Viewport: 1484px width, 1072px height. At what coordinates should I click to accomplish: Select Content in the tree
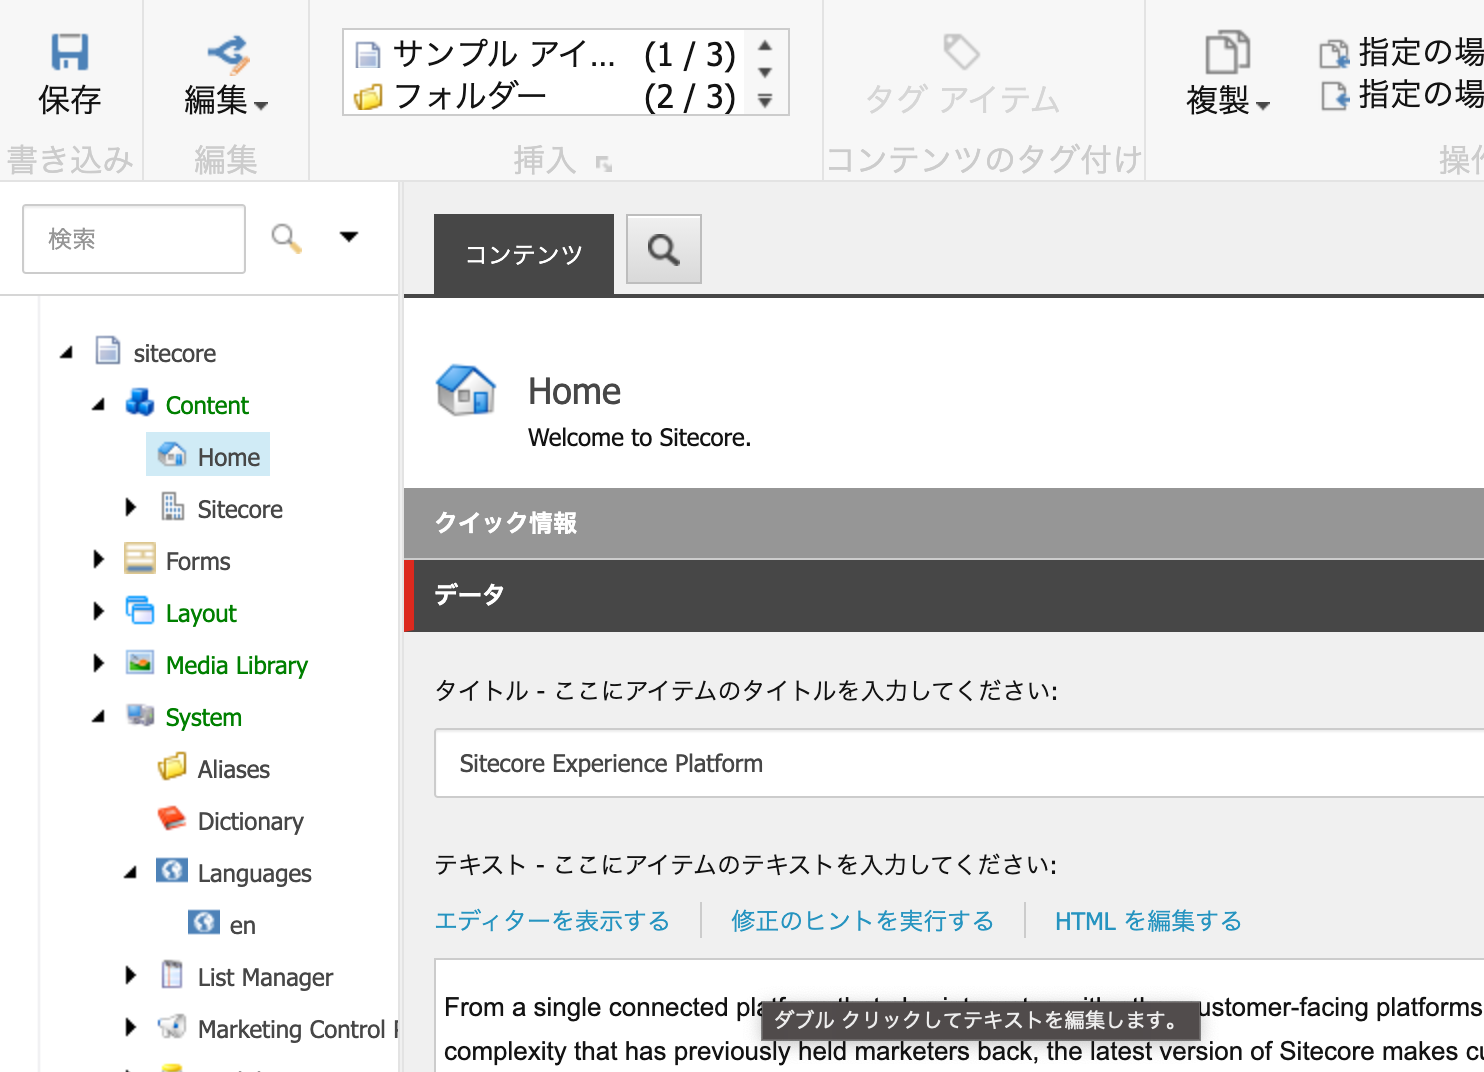point(207,405)
